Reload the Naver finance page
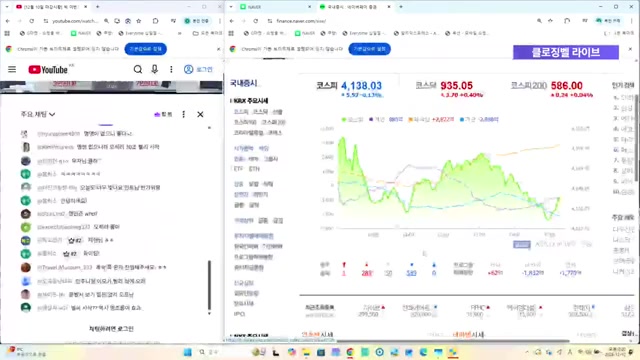This screenshot has width=640, height=360. [256, 21]
